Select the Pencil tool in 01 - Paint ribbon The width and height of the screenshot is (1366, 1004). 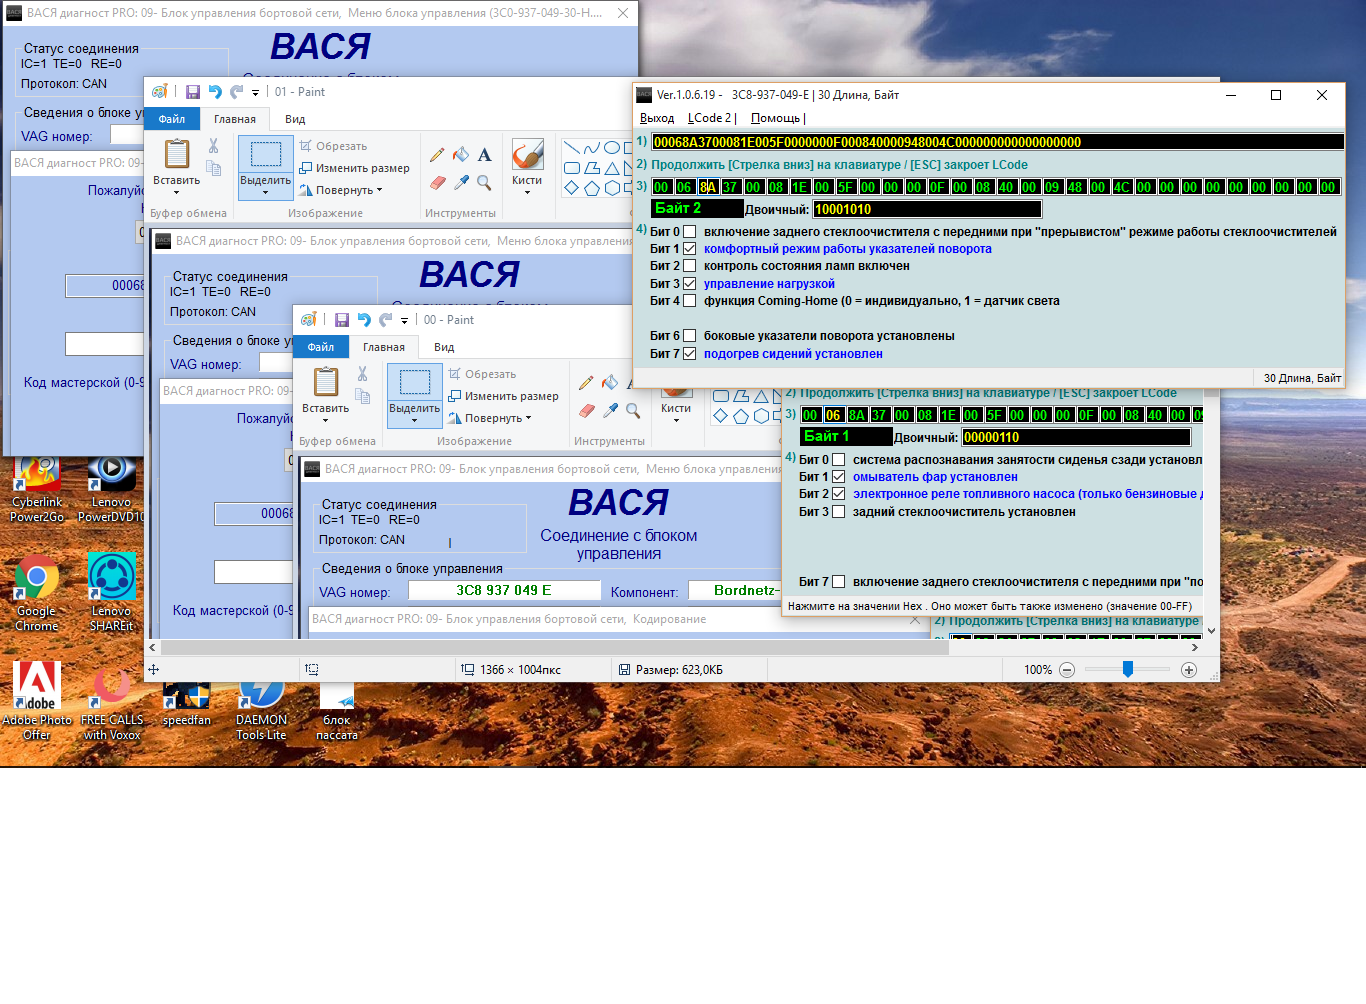(437, 155)
